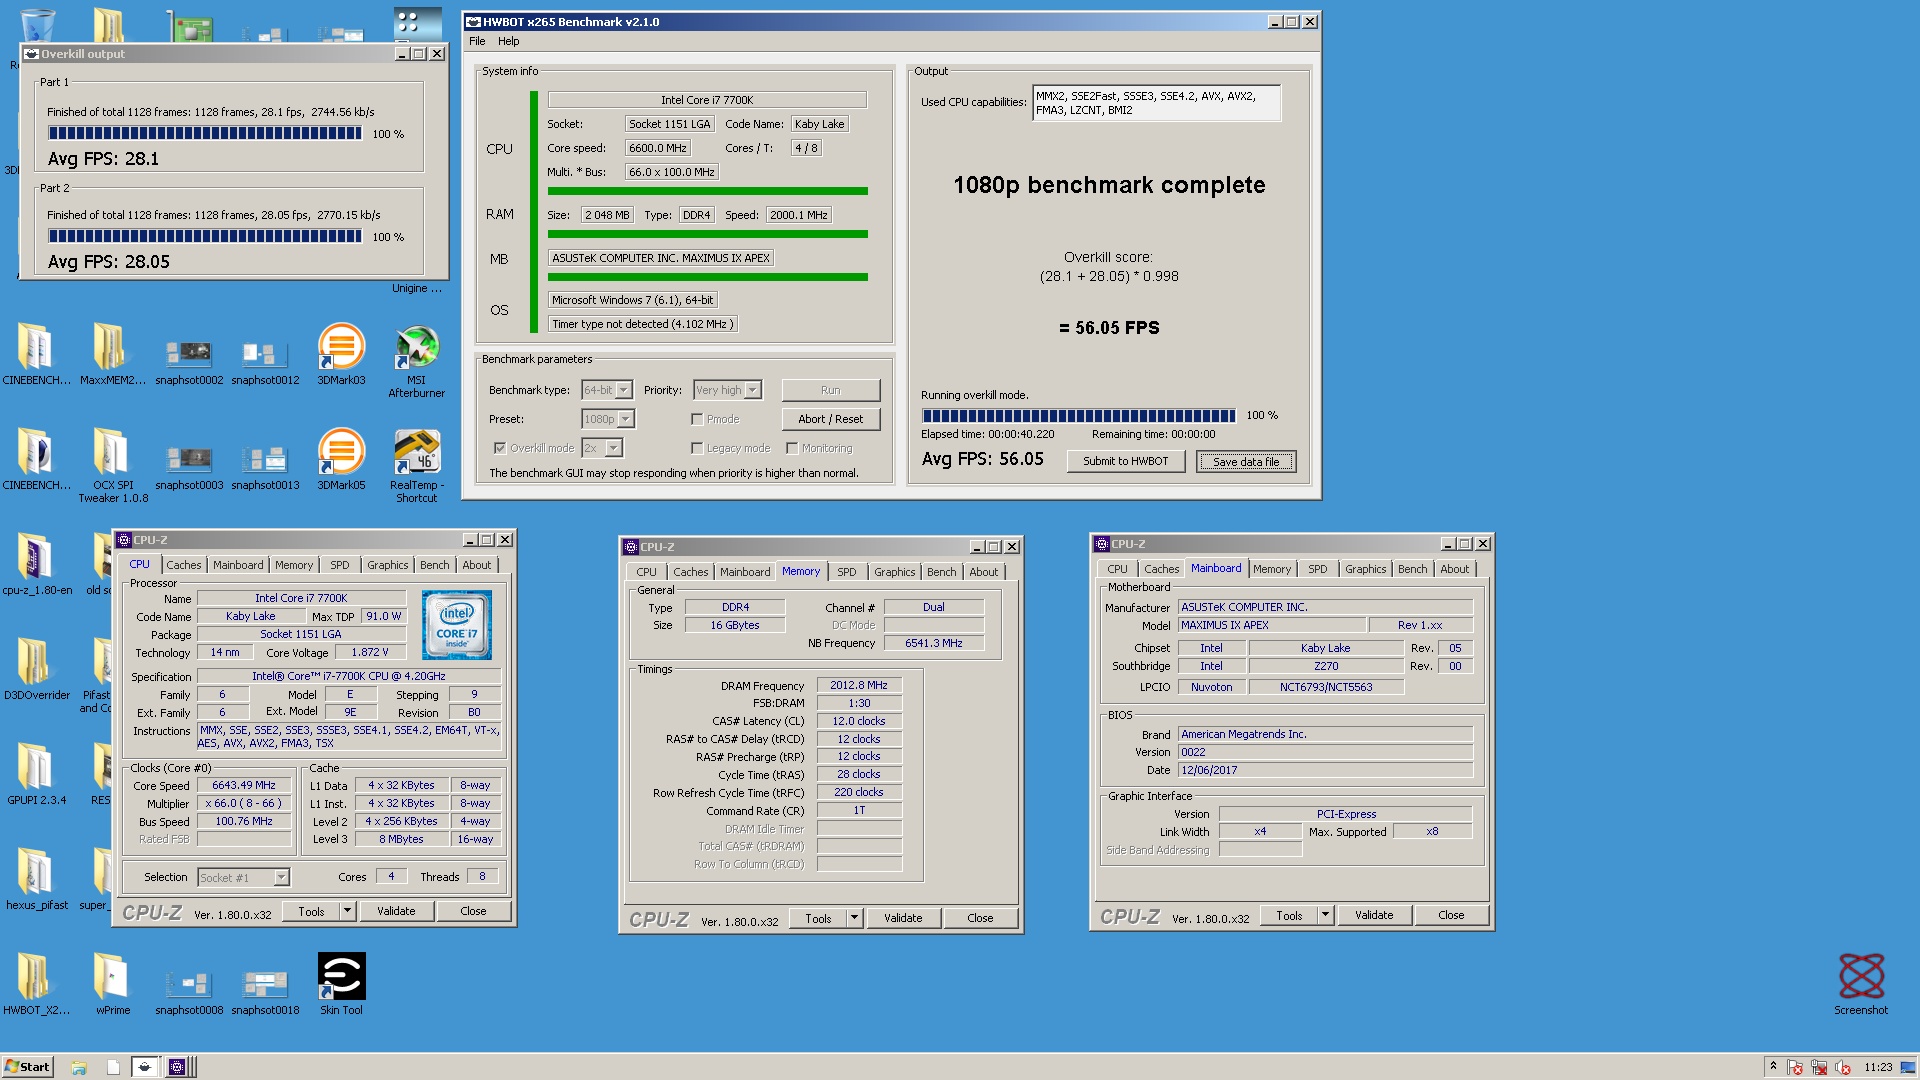Toggle the Pmode checkbox
1920x1080 pixels.
tap(697, 419)
